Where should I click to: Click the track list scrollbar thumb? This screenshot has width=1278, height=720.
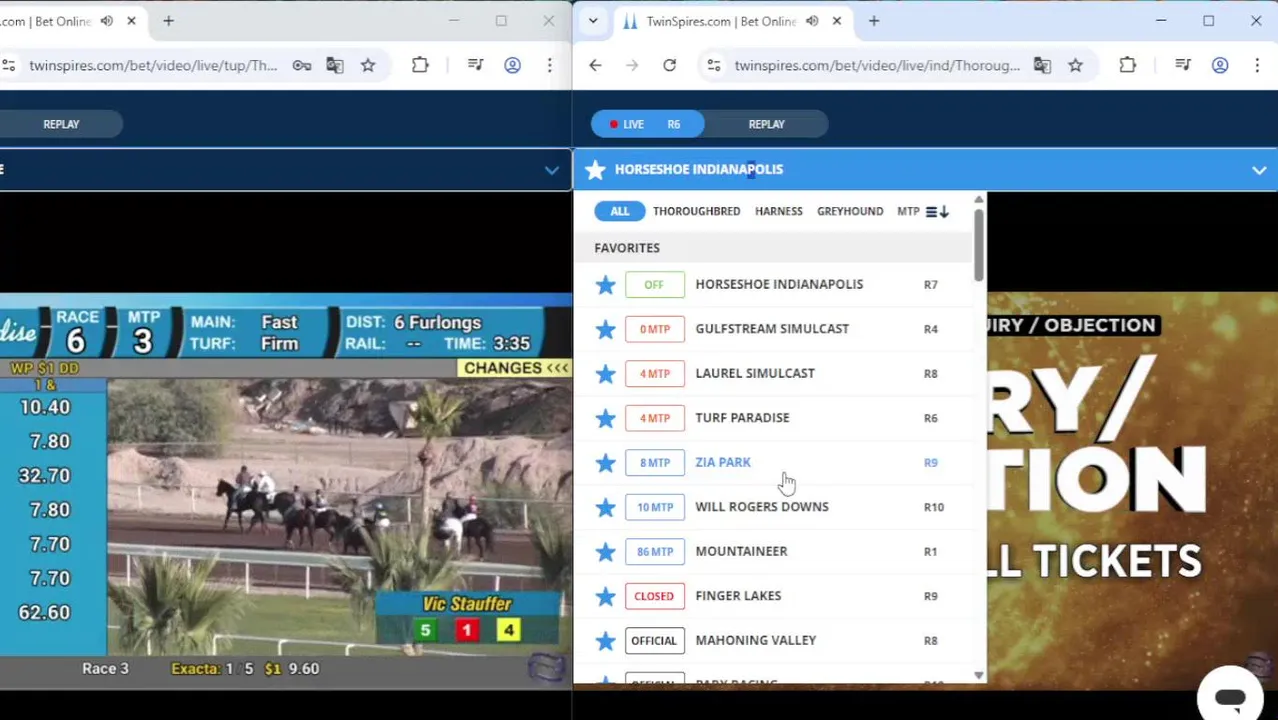pyautogui.click(x=979, y=245)
